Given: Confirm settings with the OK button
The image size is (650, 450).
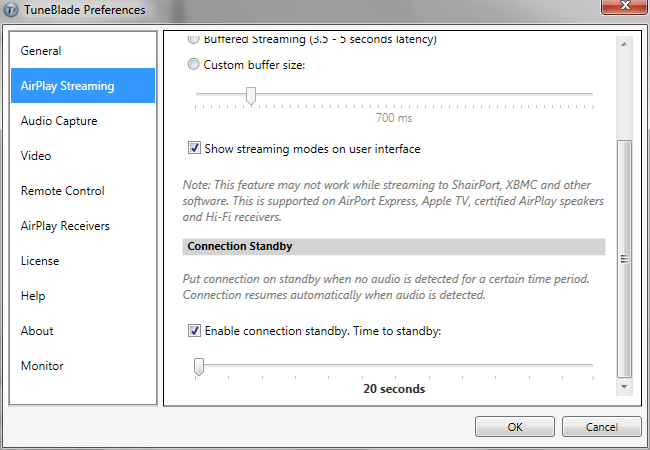Looking at the screenshot, I should [515, 427].
